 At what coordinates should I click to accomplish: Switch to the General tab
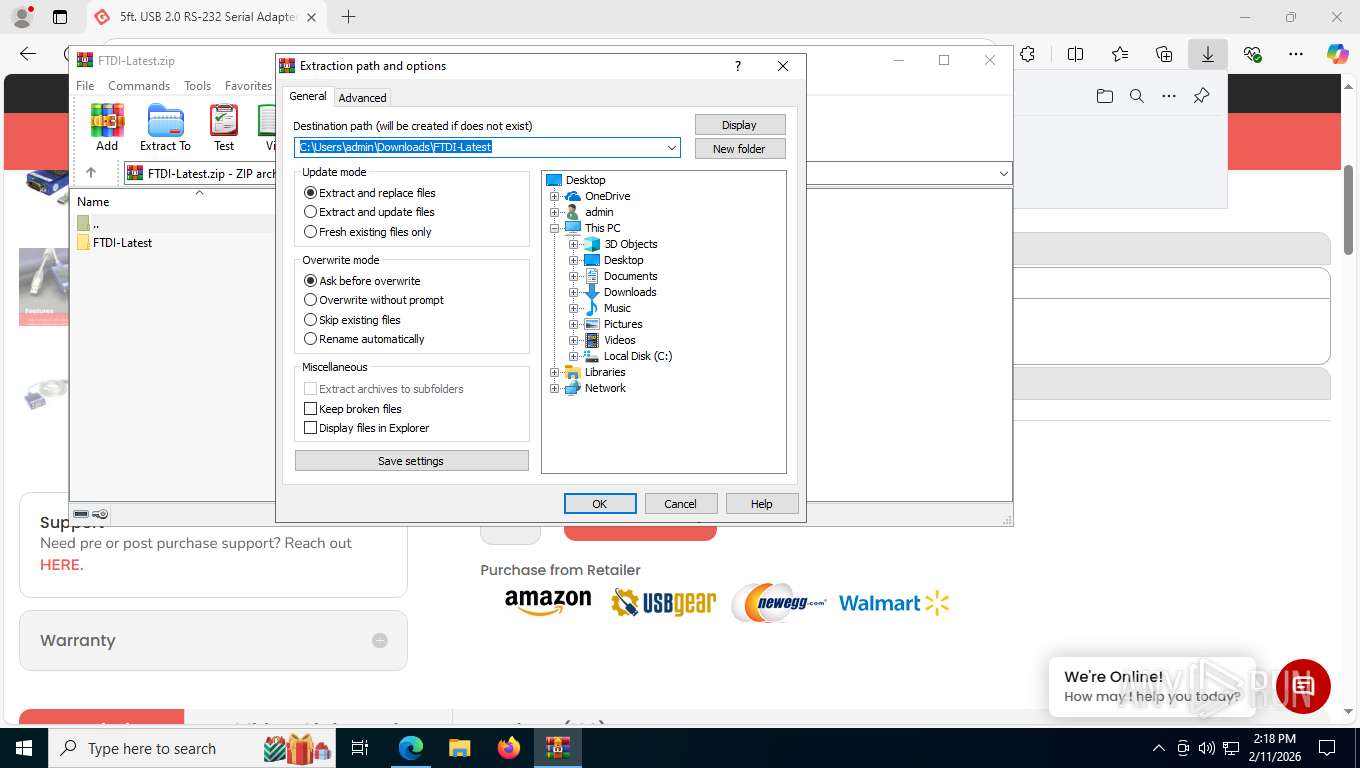(308, 96)
